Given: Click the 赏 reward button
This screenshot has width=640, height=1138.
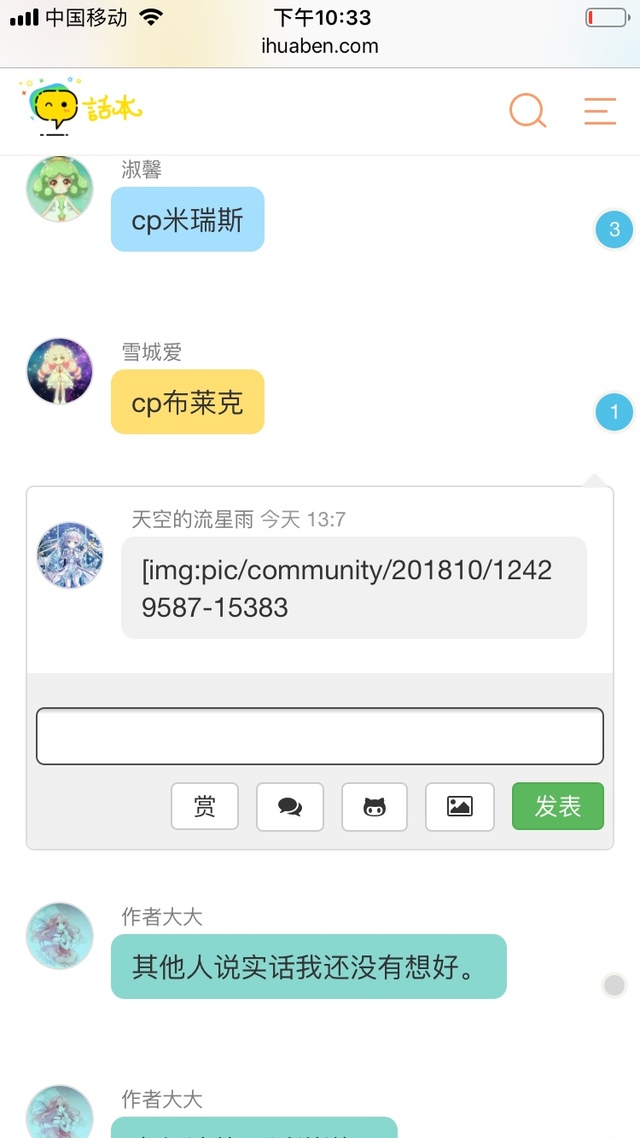Looking at the screenshot, I should click(205, 806).
